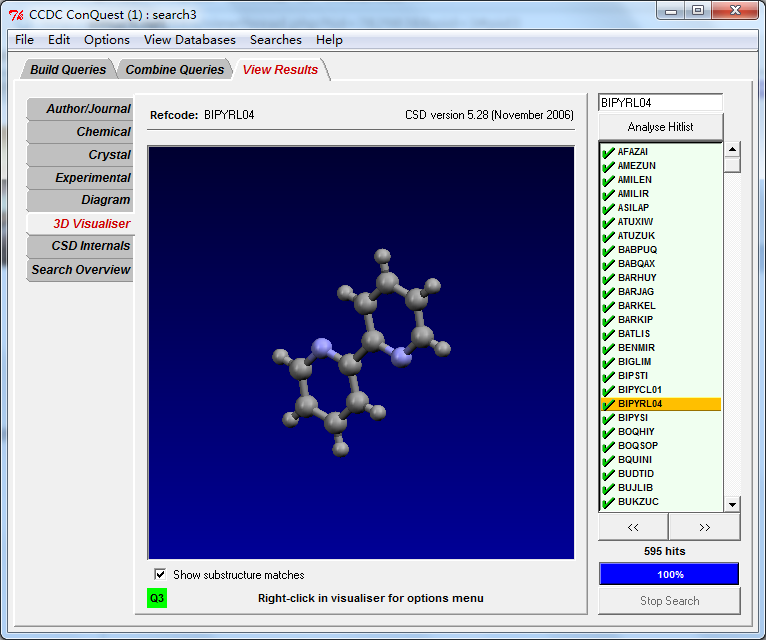The width and height of the screenshot is (766, 640).
Task: Select BARKEL in the hit list
Action: [637, 306]
